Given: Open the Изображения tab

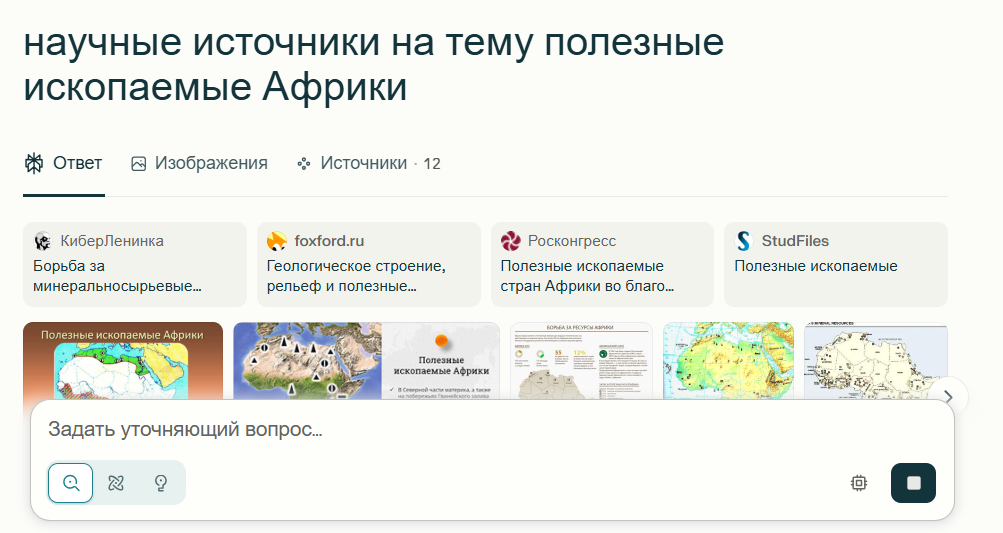Looking at the screenshot, I should 199,163.
